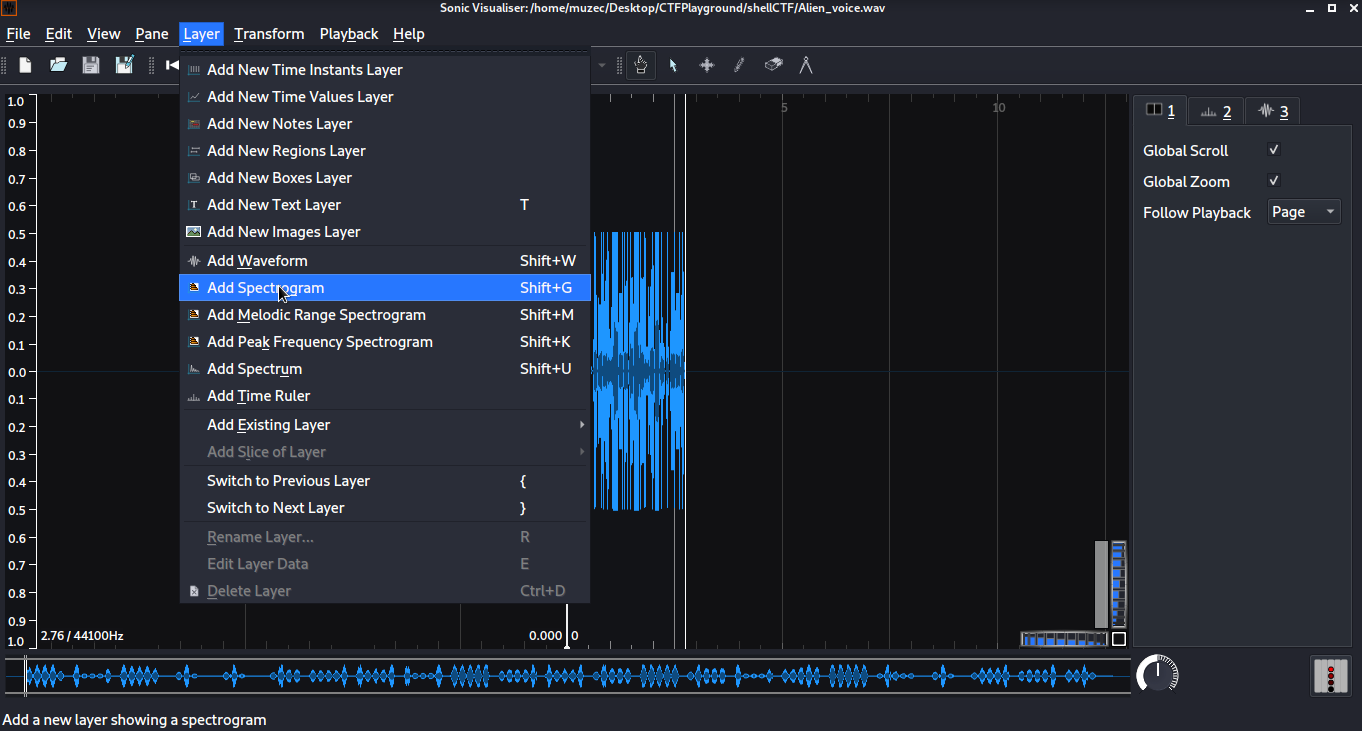Open the Pane menu
This screenshot has width=1362, height=731.
pos(152,34)
